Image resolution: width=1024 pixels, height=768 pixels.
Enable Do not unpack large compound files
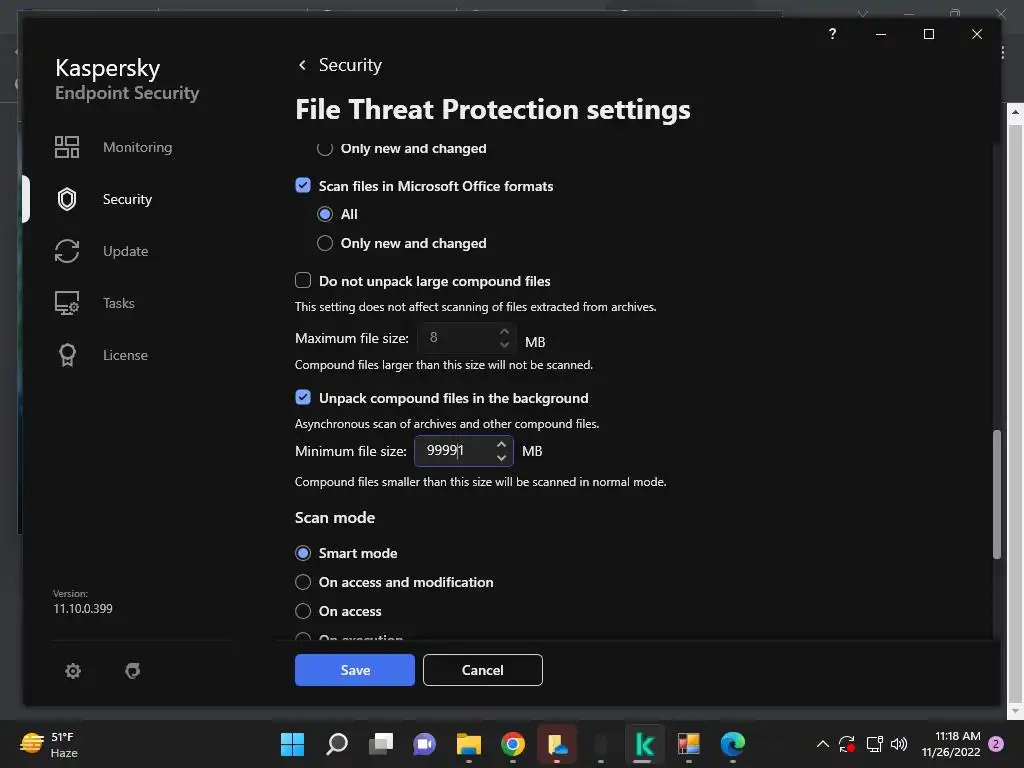pos(303,281)
